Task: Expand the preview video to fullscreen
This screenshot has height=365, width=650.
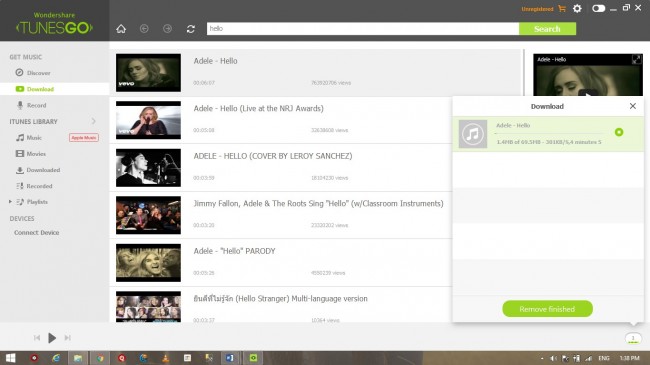Action: (x=636, y=59)
